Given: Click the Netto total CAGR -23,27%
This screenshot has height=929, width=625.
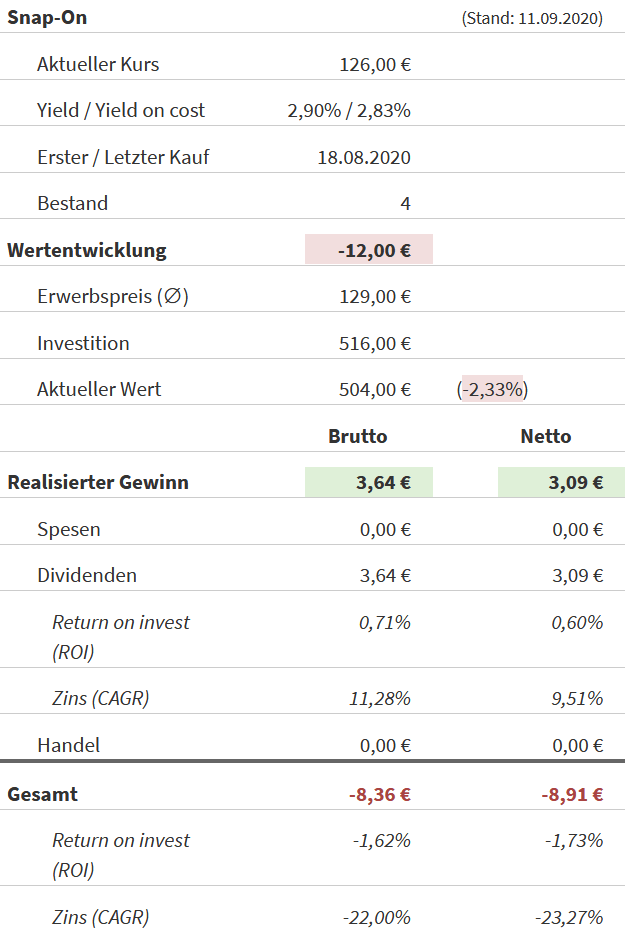Looking at the screenshot, I should coord(569,917).
